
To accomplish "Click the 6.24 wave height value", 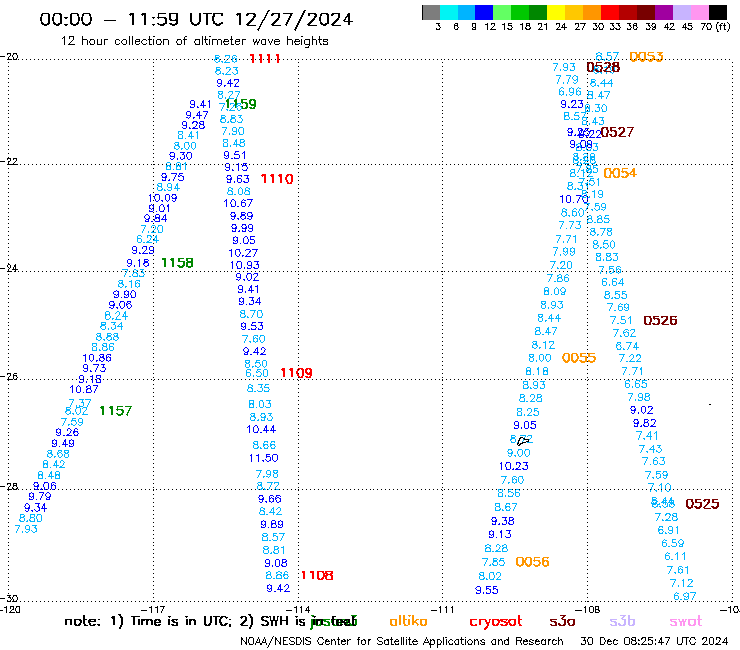I will point(148,239).
